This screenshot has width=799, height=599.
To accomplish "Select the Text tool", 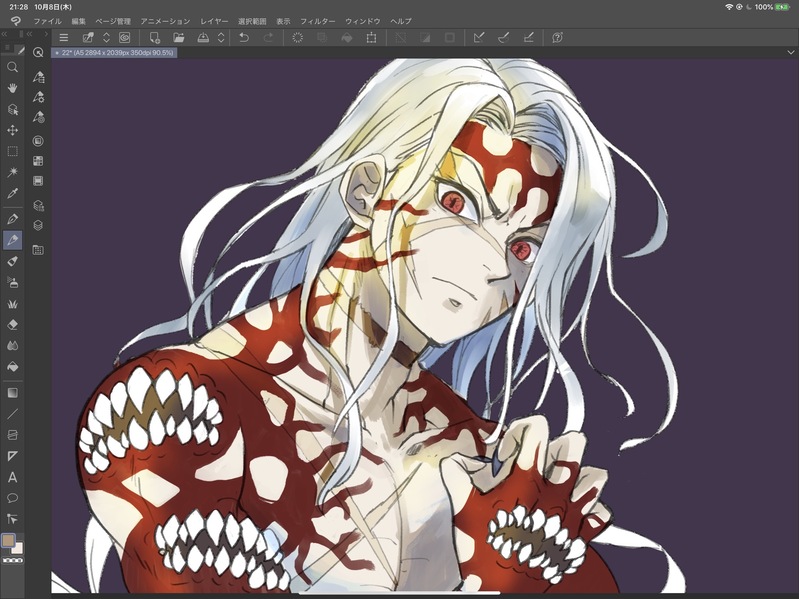I will [x=13, y=477].
